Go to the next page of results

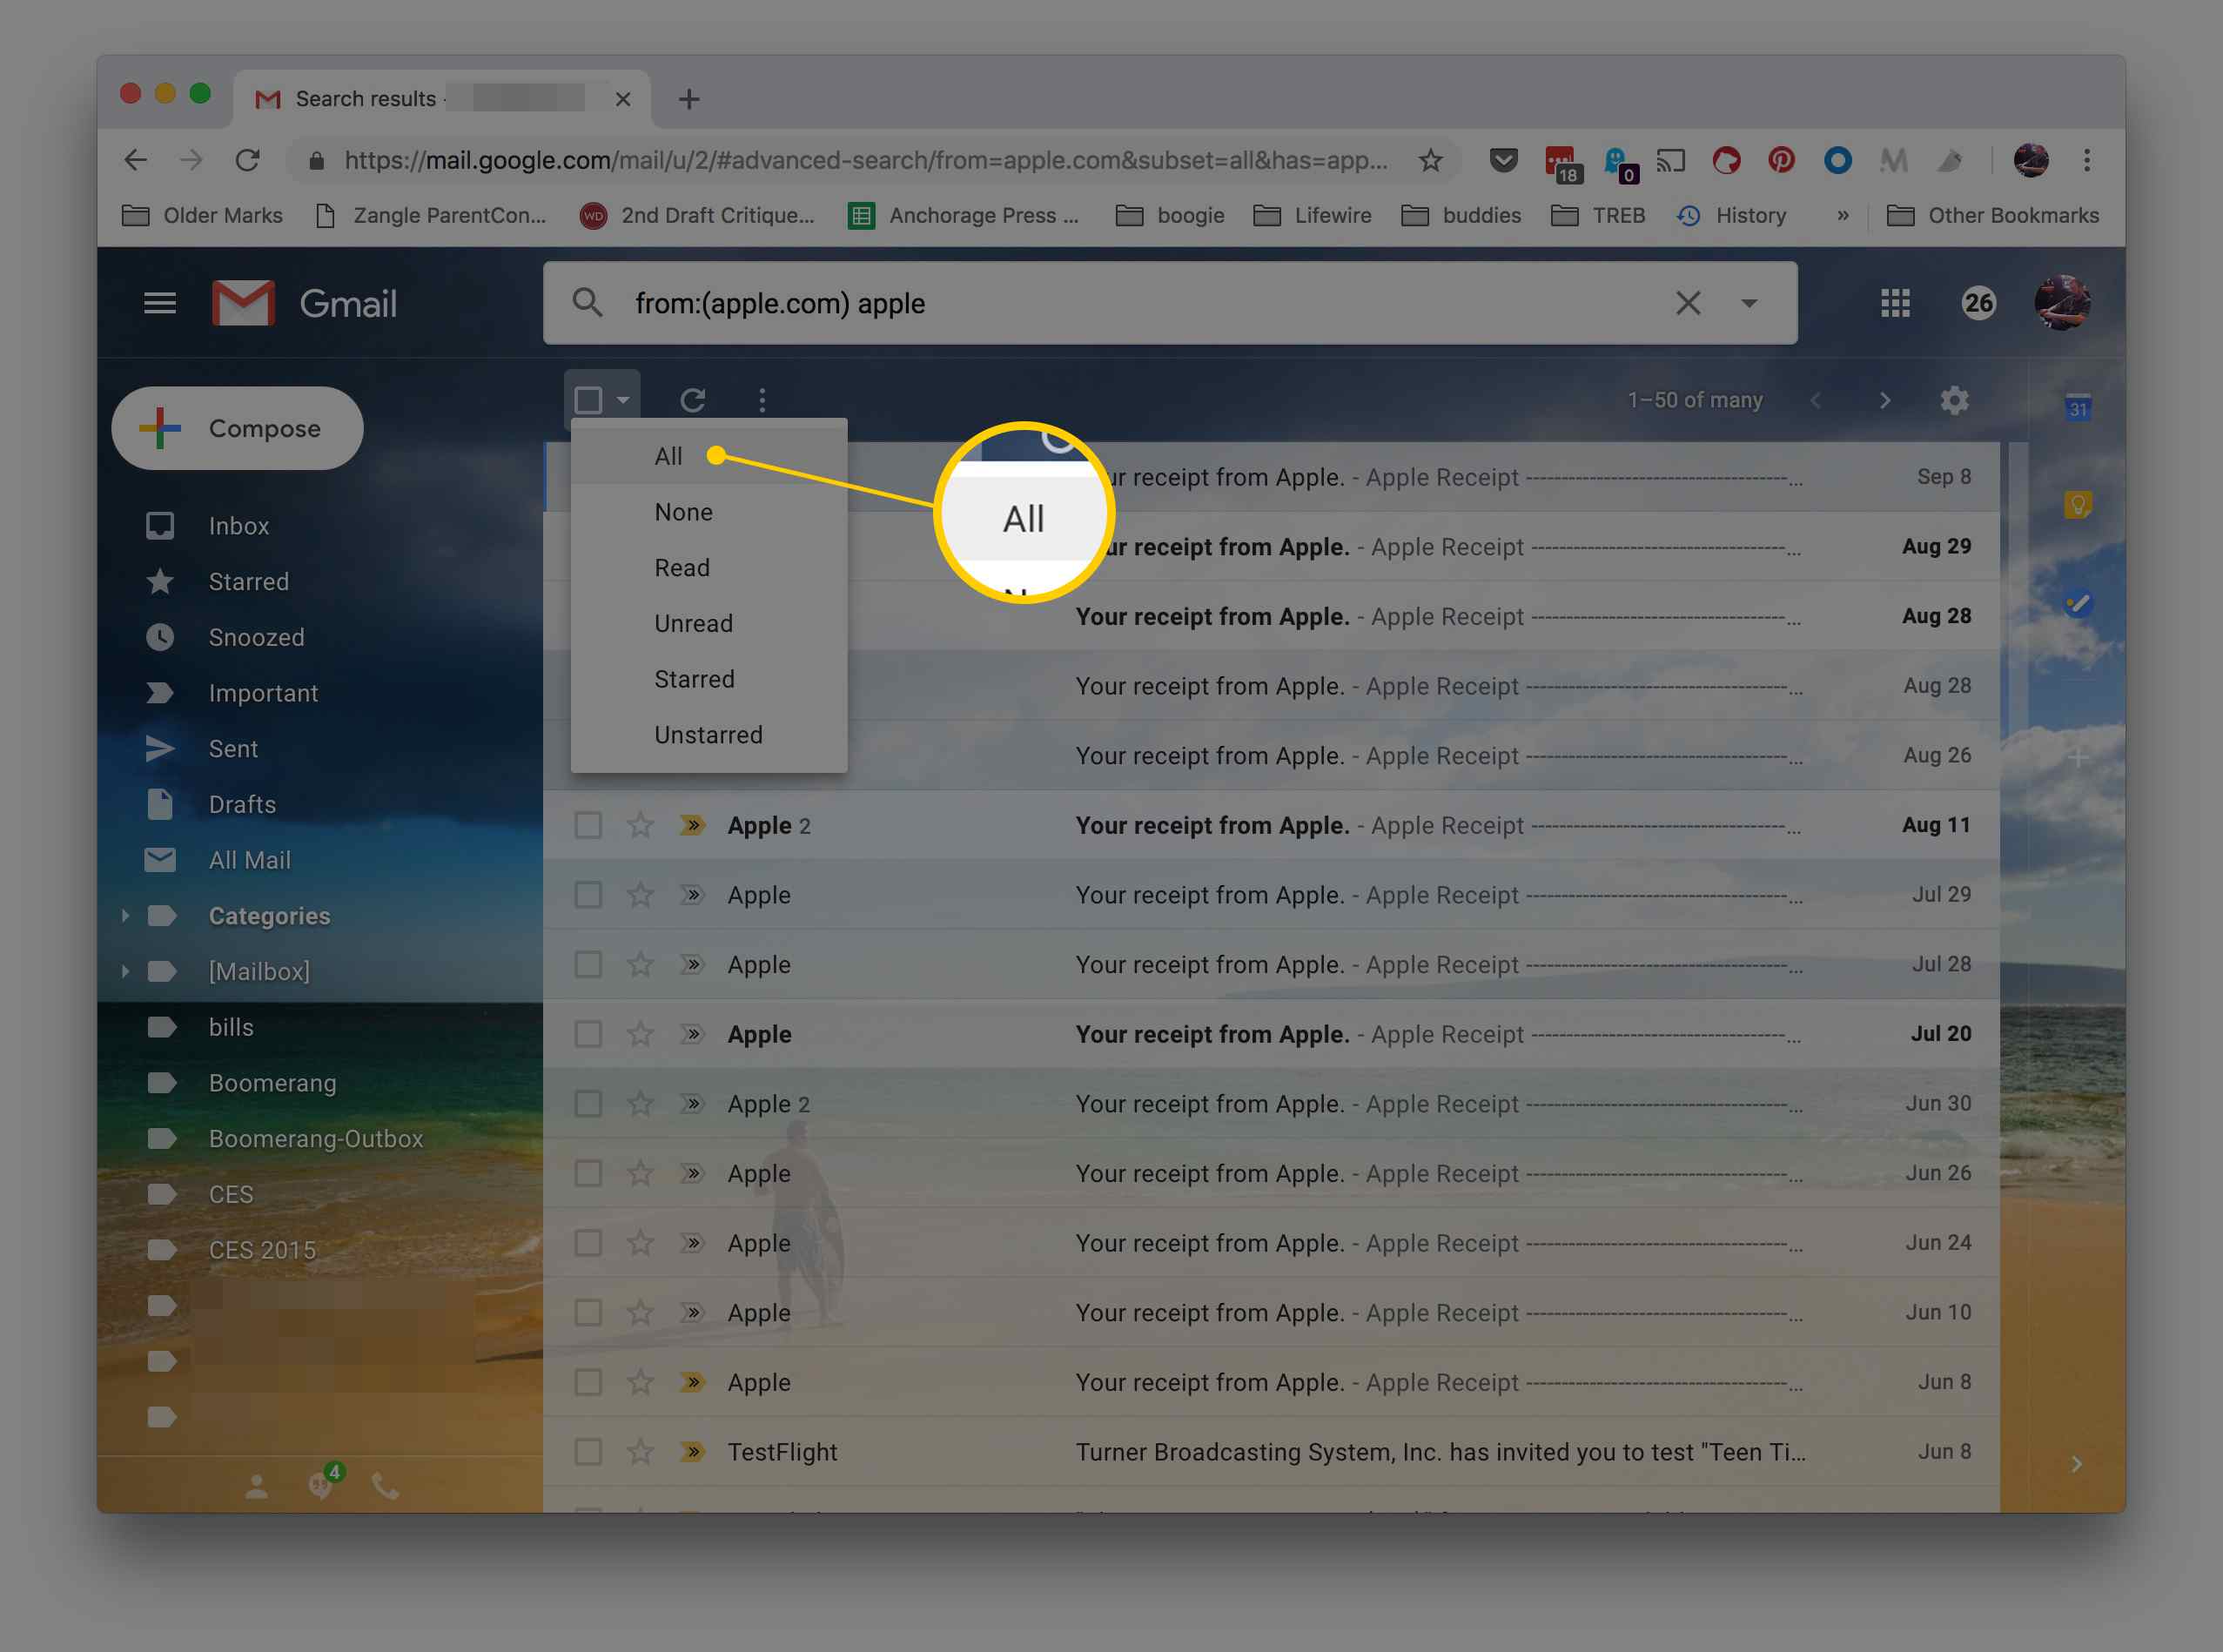click(x=1885, y=400)
